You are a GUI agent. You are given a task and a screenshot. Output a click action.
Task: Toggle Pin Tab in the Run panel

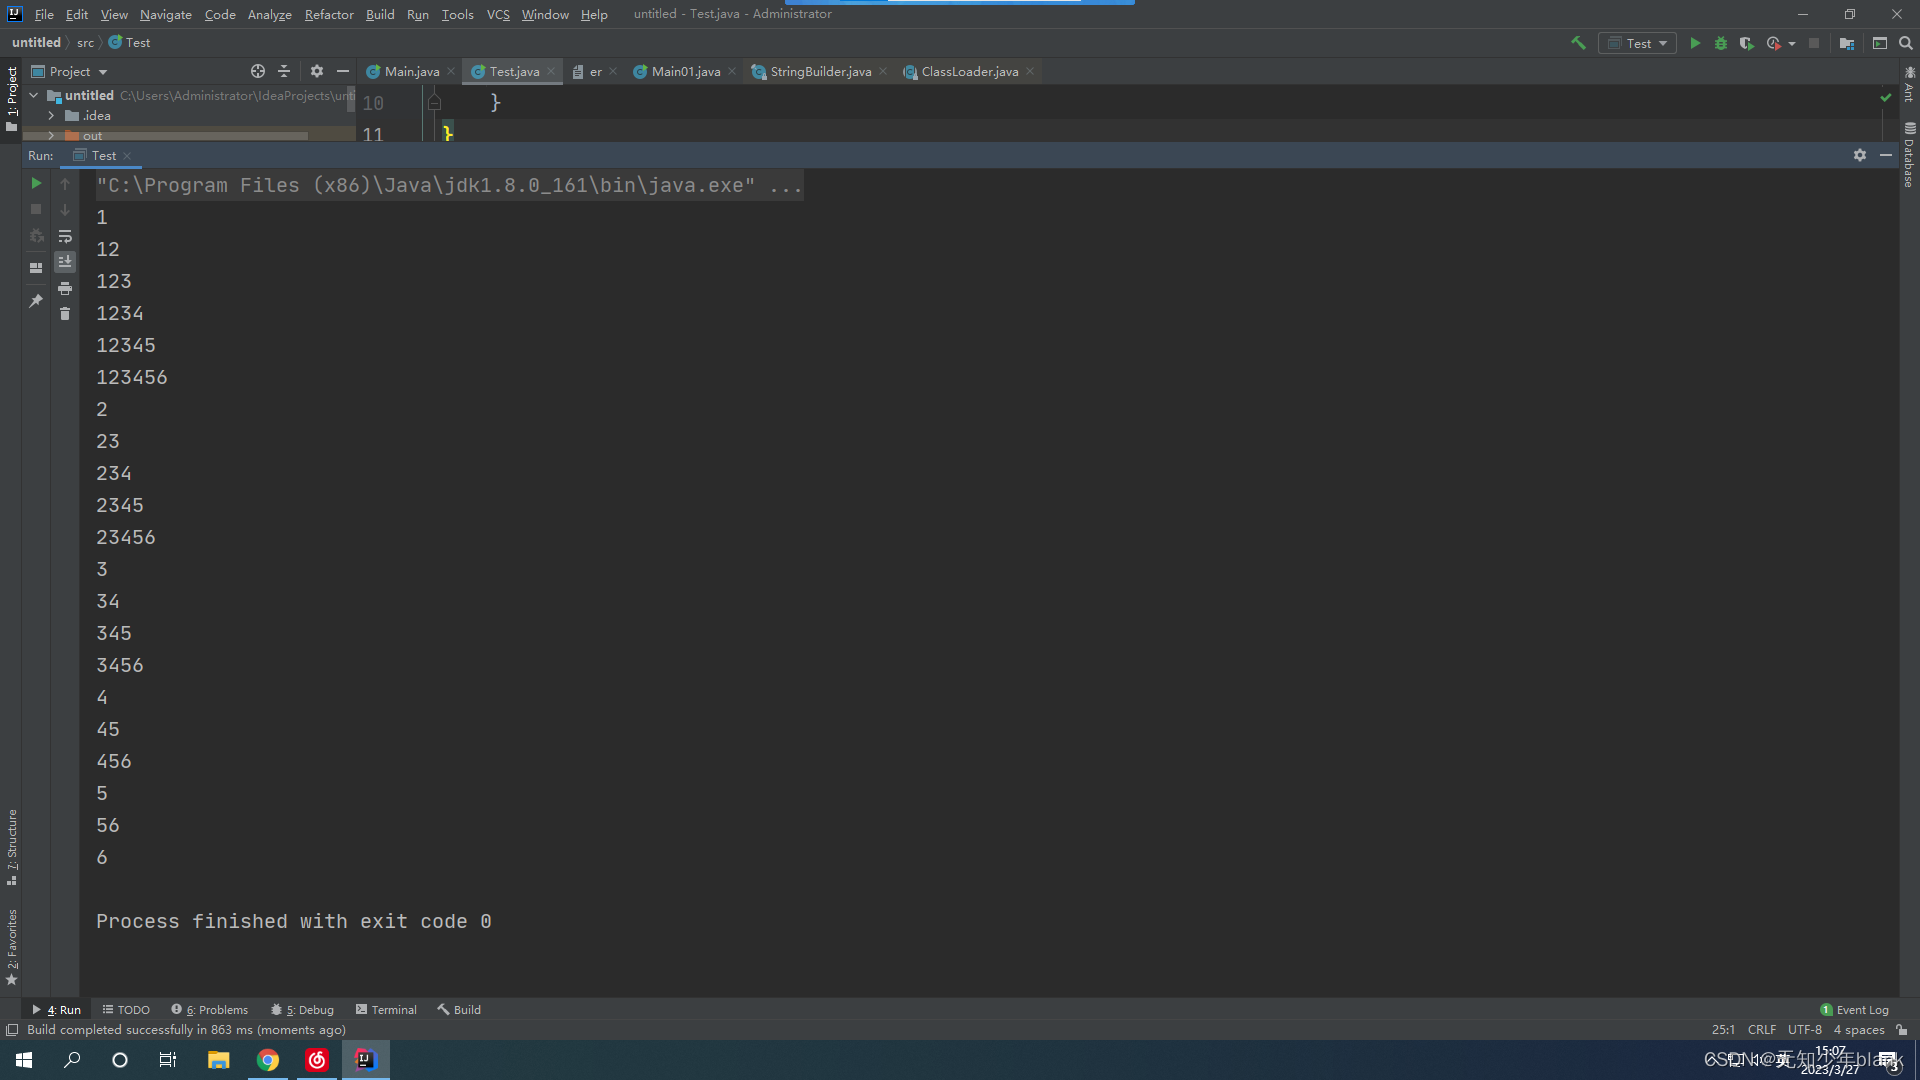(36, 300)
